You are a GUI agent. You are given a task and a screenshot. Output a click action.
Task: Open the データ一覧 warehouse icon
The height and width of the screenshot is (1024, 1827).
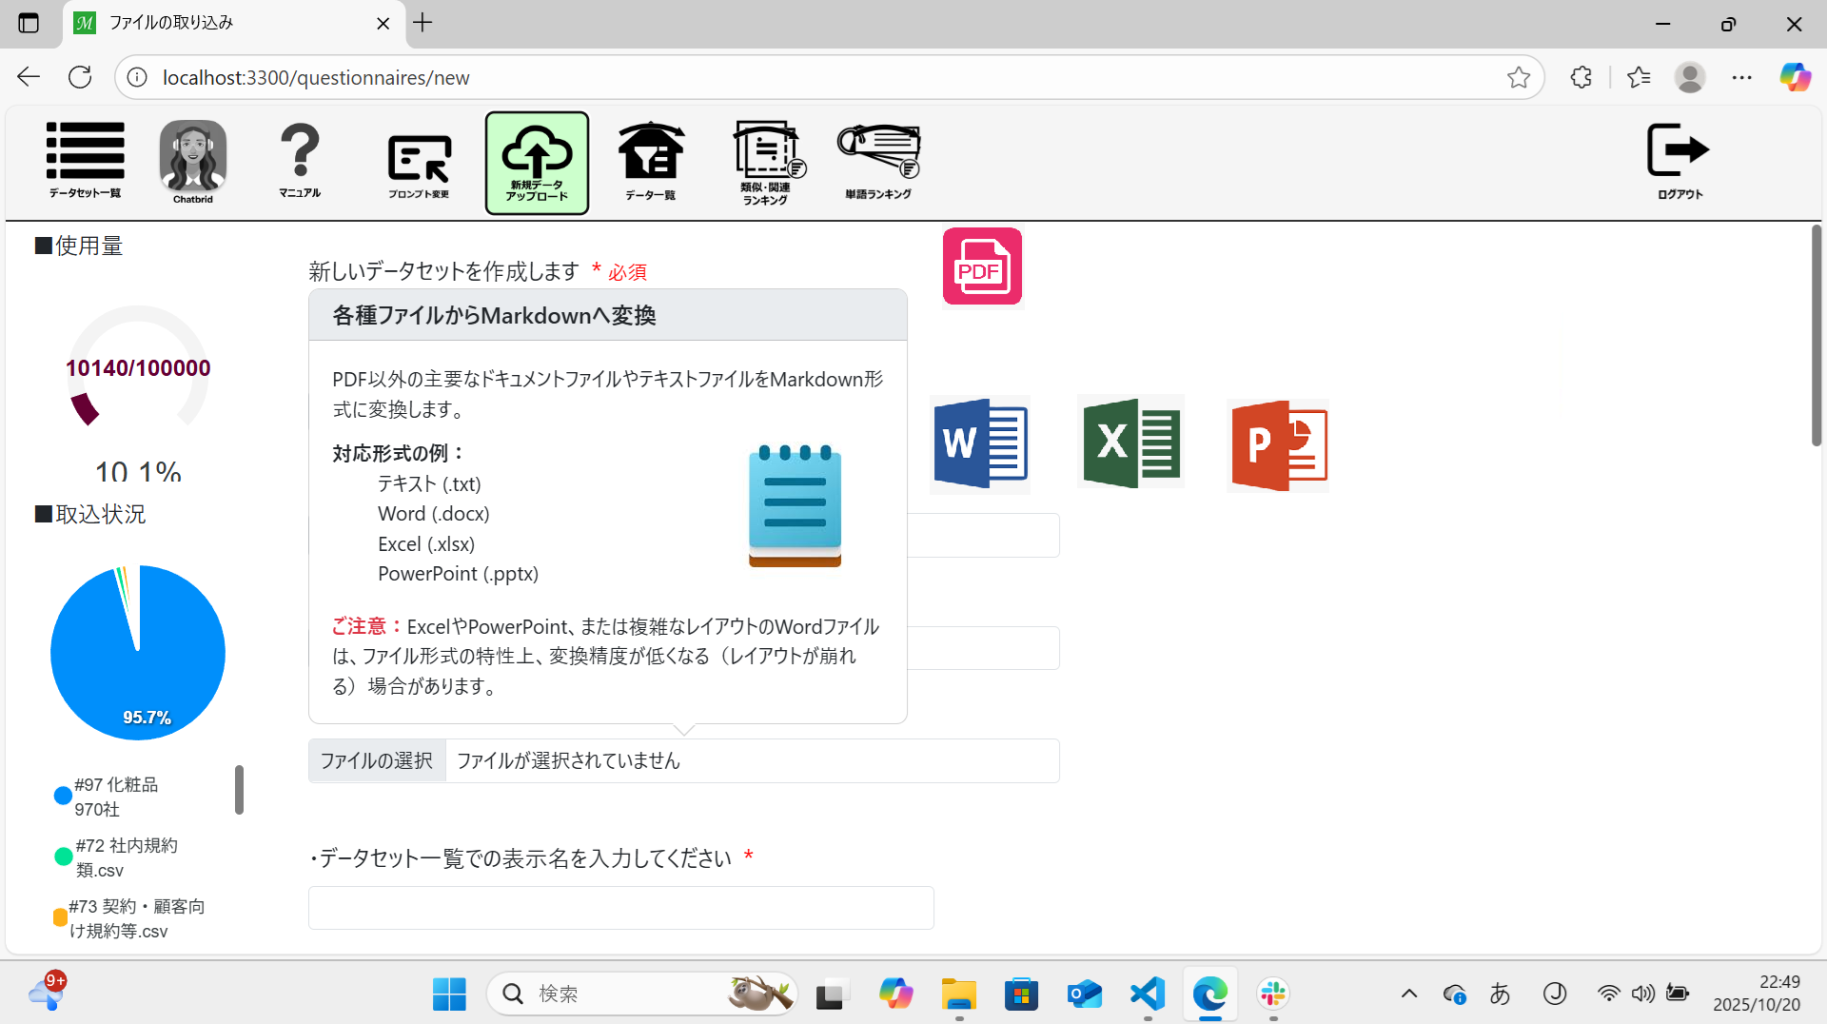[x=651, y=160]
